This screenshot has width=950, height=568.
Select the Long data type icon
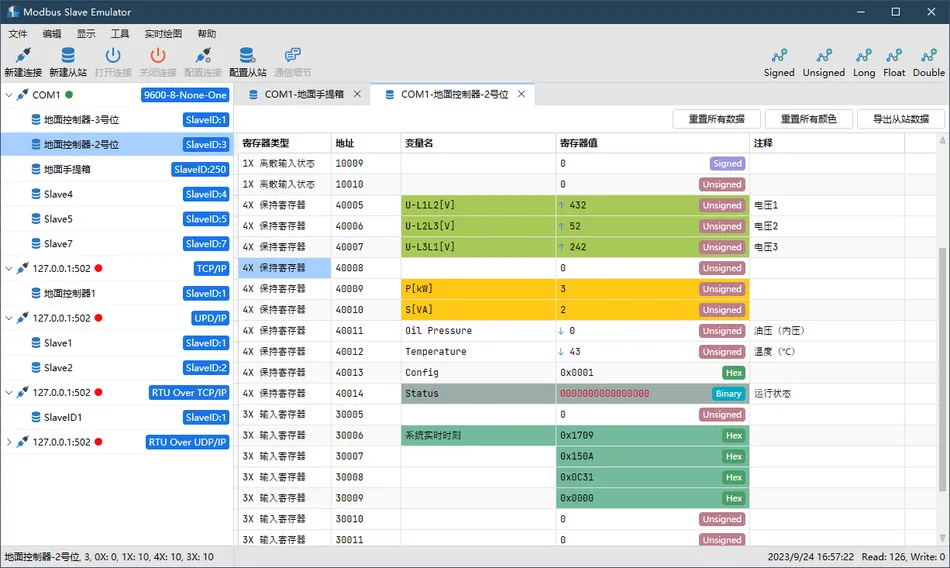864,56
